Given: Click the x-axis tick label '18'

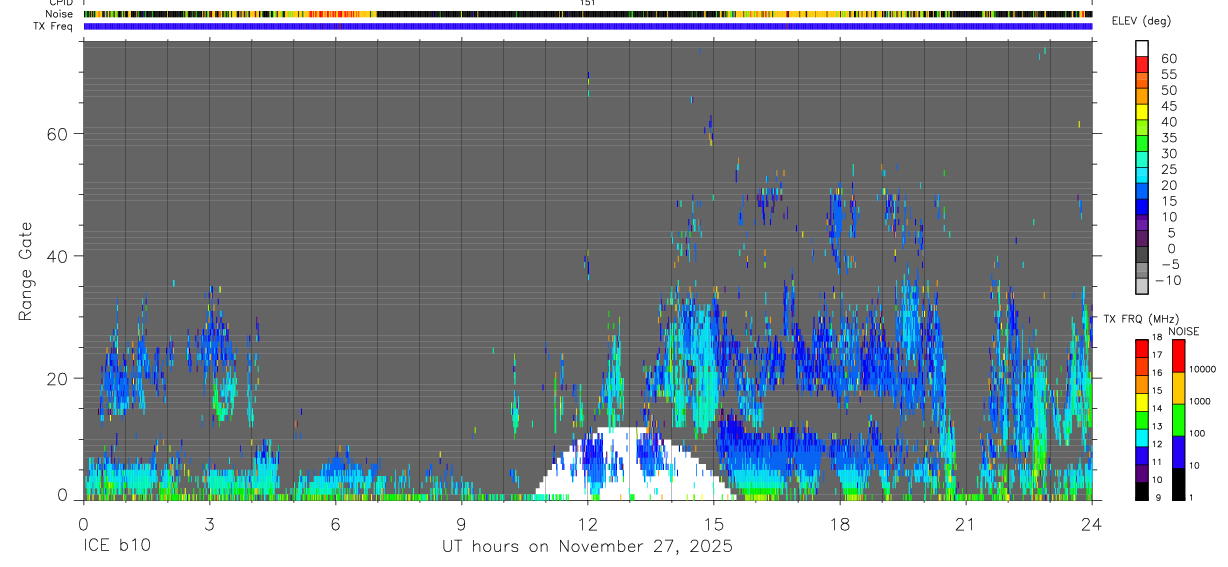Looking at the screenshot, I should [840, 525].
